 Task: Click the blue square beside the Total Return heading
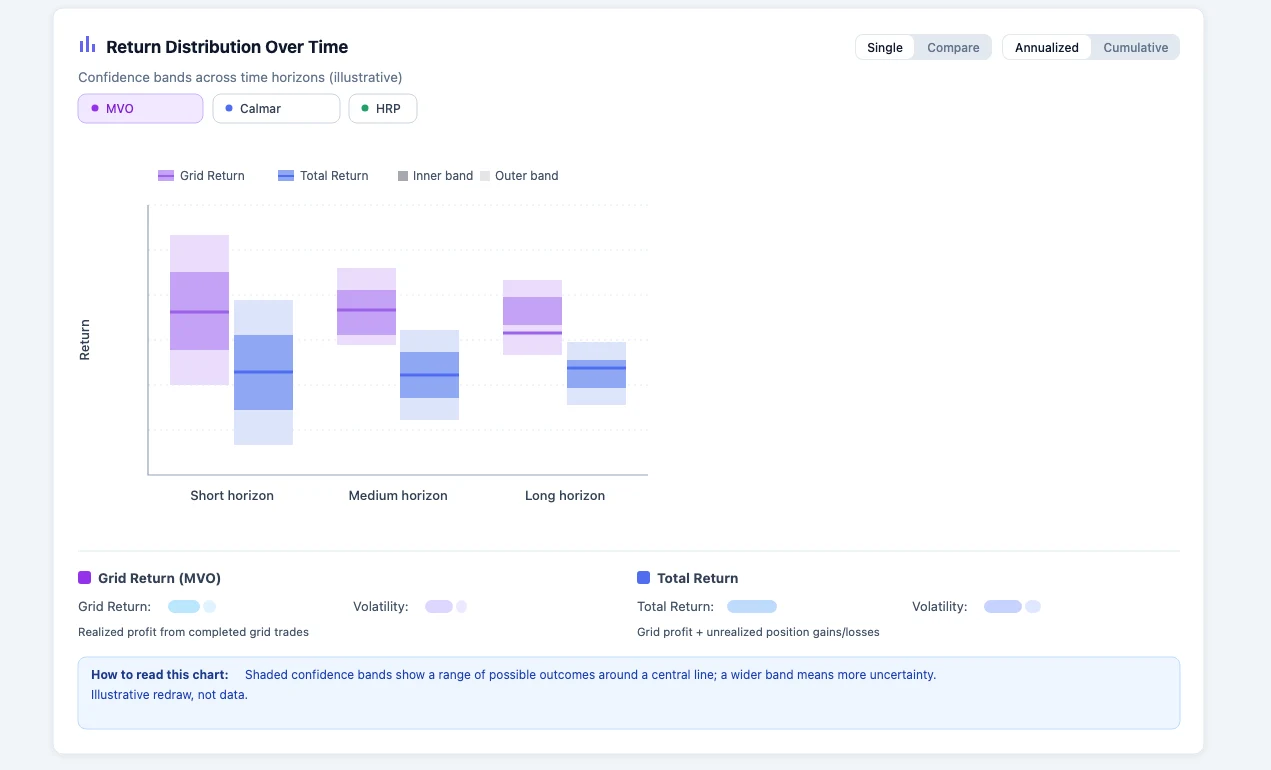(x=643, y=578)
